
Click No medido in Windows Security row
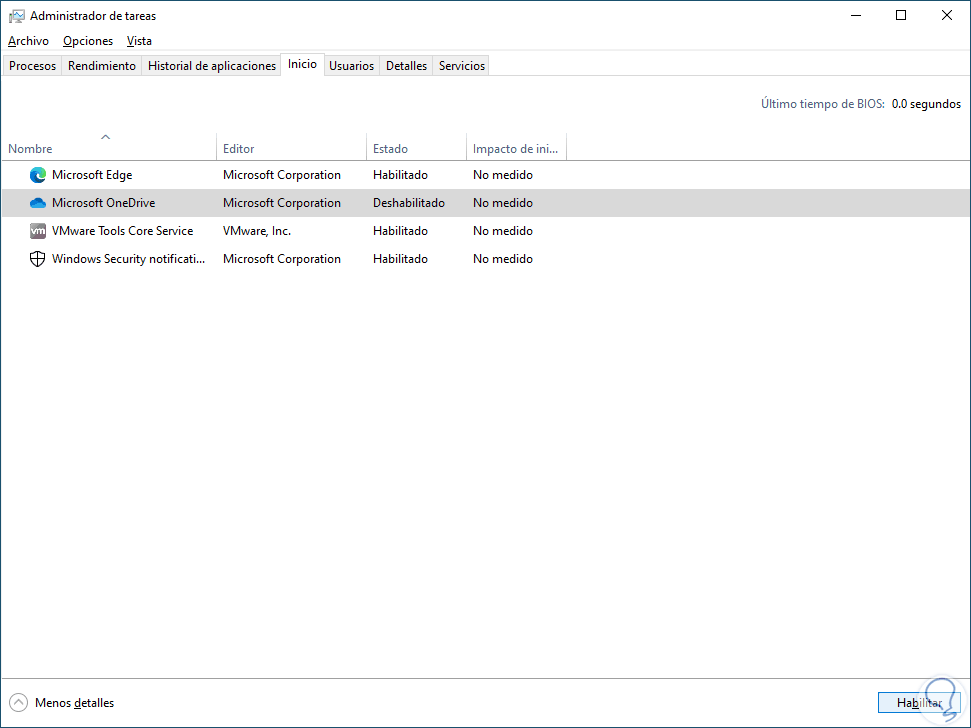pos(503,259)
